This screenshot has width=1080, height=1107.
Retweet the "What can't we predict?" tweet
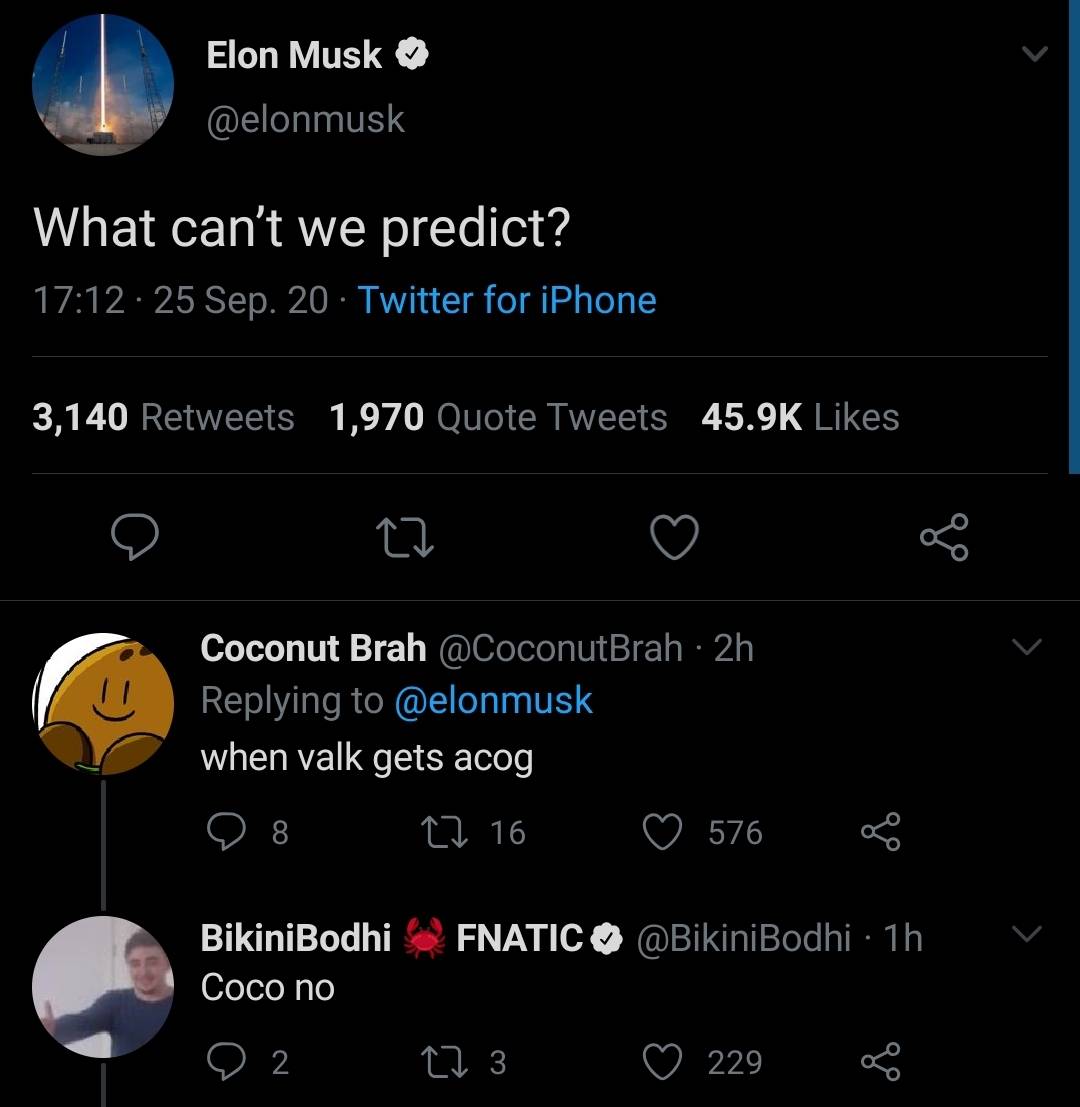click(x=404, y=538)
